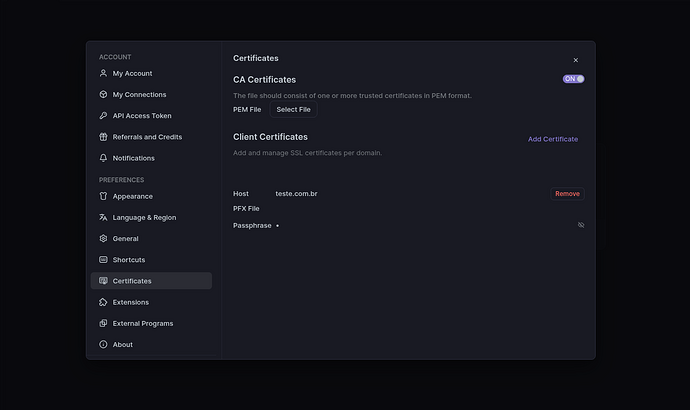The image size is (690, 410).
Task: Open the External Programs section
Action: [142, 323]
